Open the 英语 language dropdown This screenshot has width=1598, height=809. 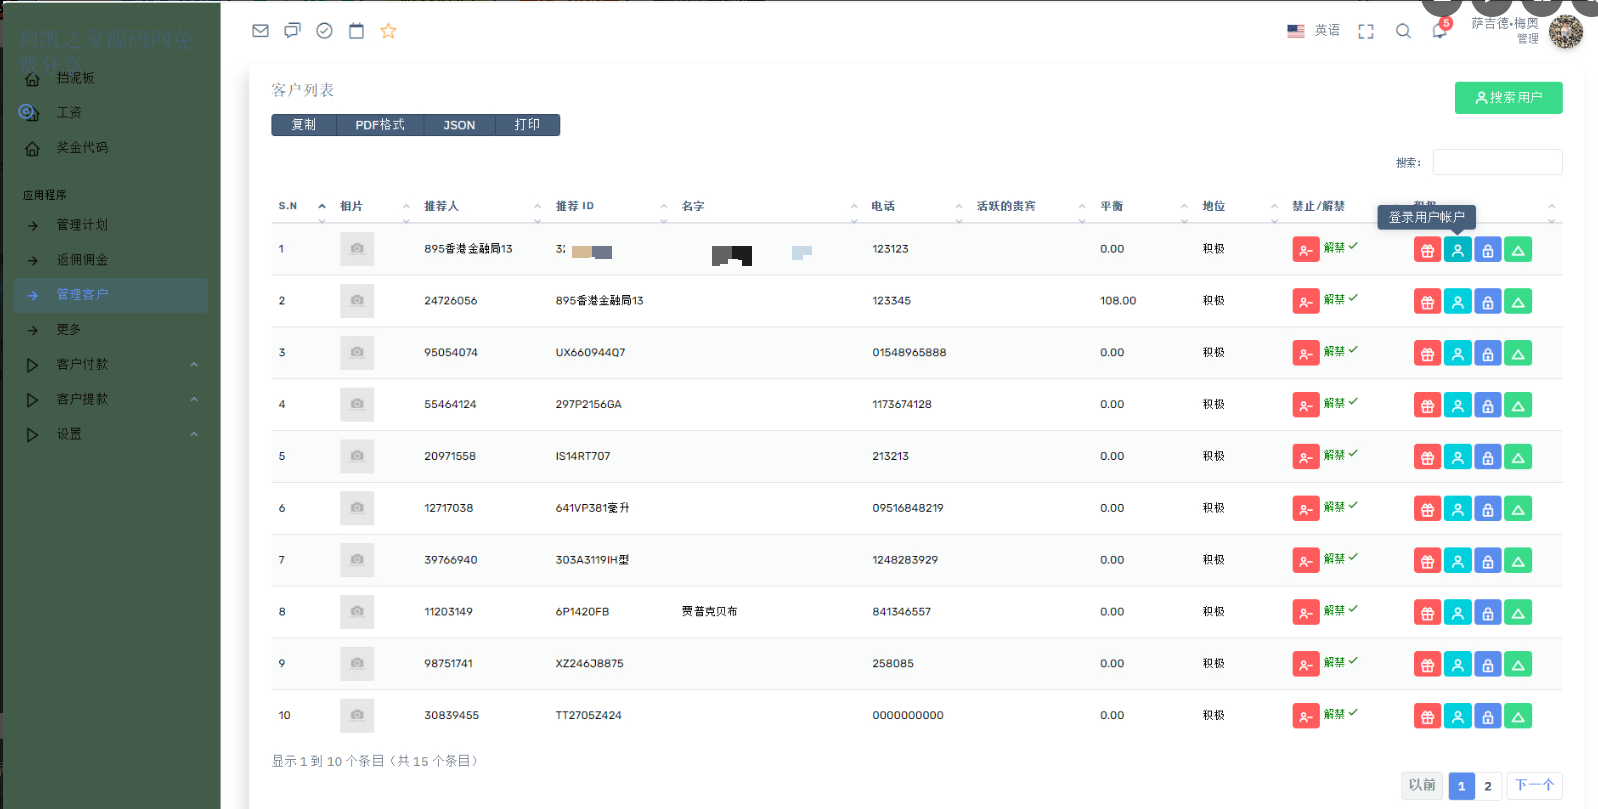tap(1314, 31)
